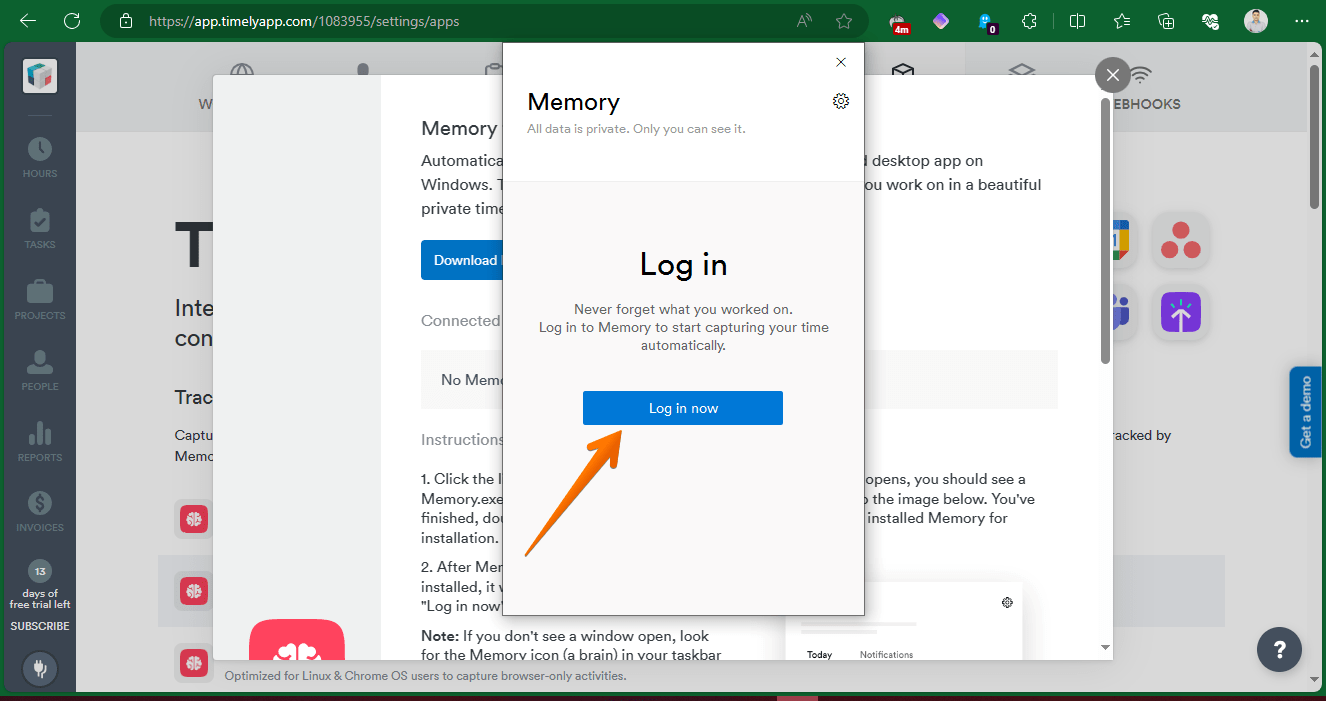Screen dimensions: 1326x701
Task: Open Browser essentials heart icon
Action: (x=1209, y=20)
